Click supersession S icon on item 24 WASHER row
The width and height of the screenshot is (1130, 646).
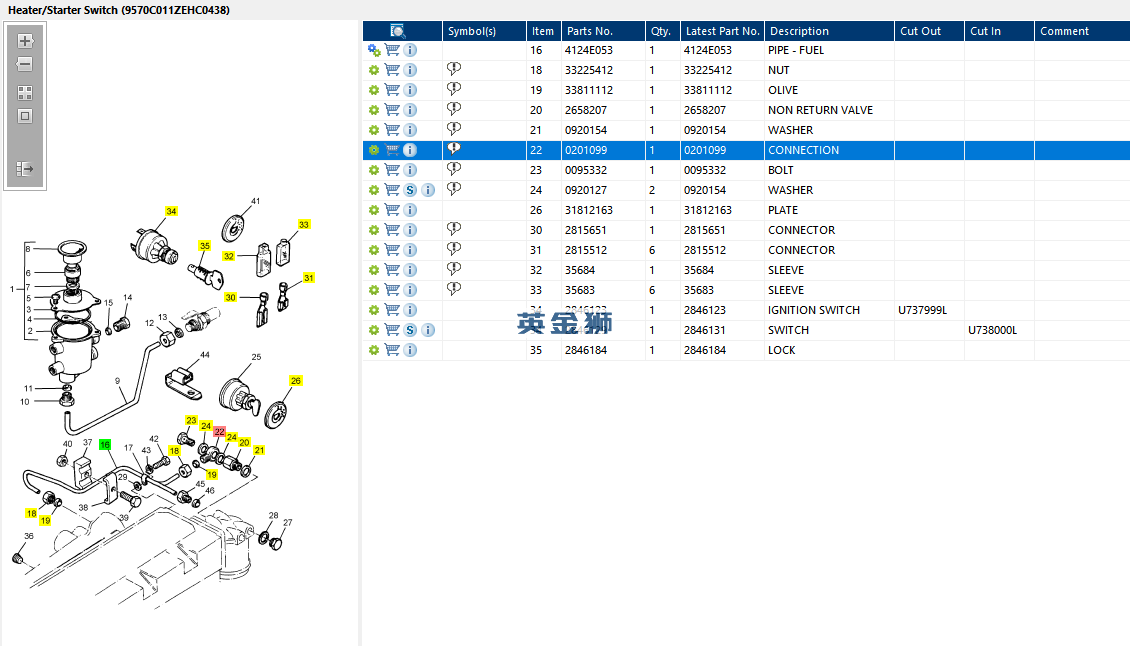410,190
